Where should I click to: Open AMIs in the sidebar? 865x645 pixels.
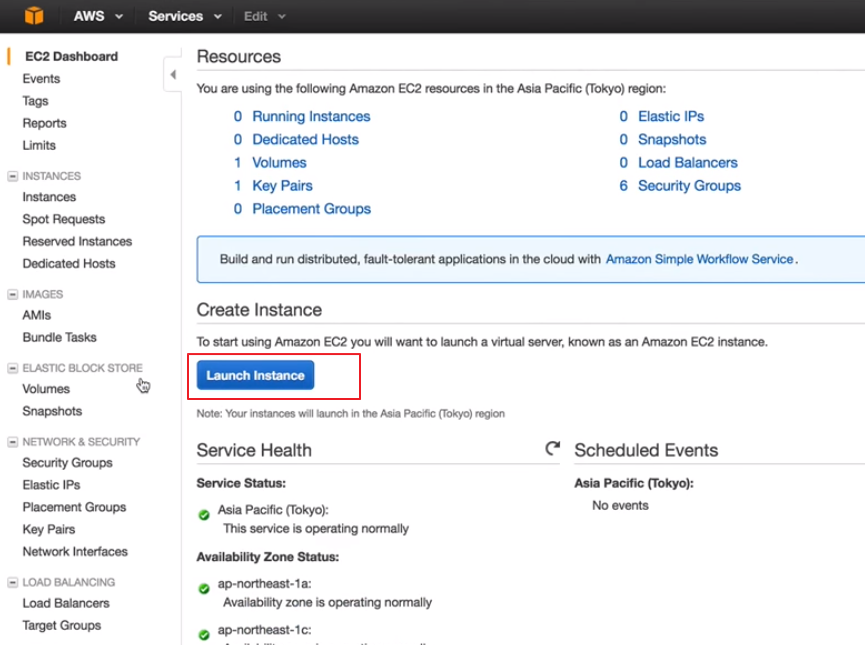(36, 315)
